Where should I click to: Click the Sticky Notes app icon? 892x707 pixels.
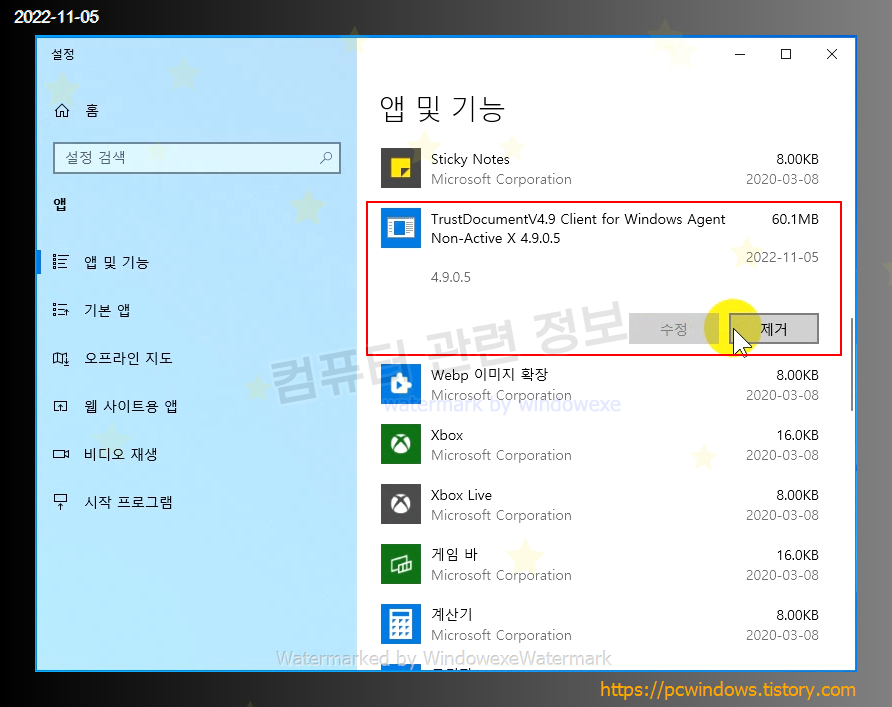coord(401,168)
